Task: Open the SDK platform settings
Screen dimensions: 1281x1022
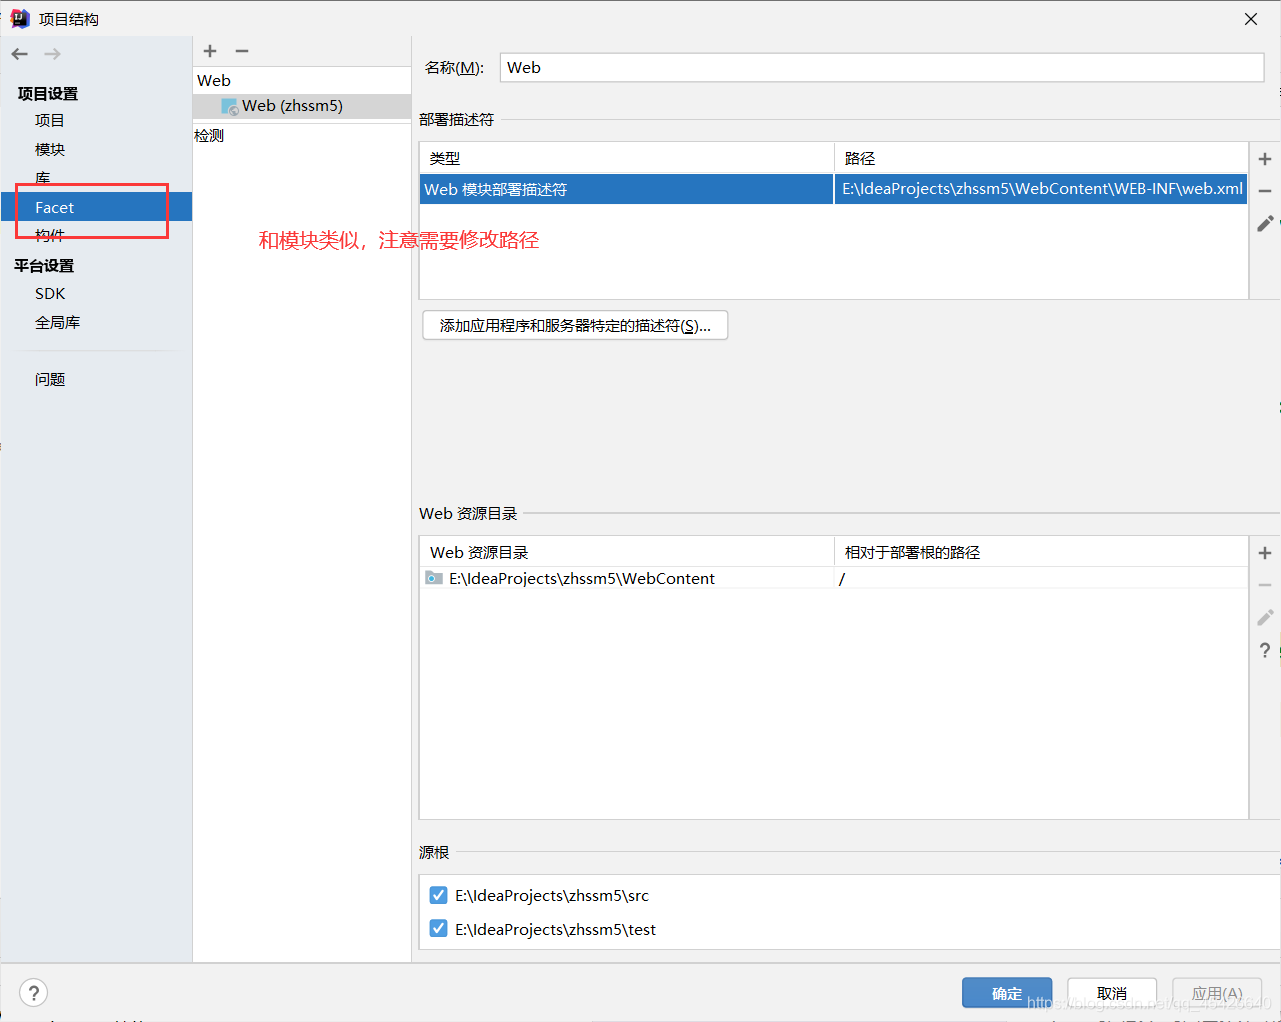Action: coord(50,294)
